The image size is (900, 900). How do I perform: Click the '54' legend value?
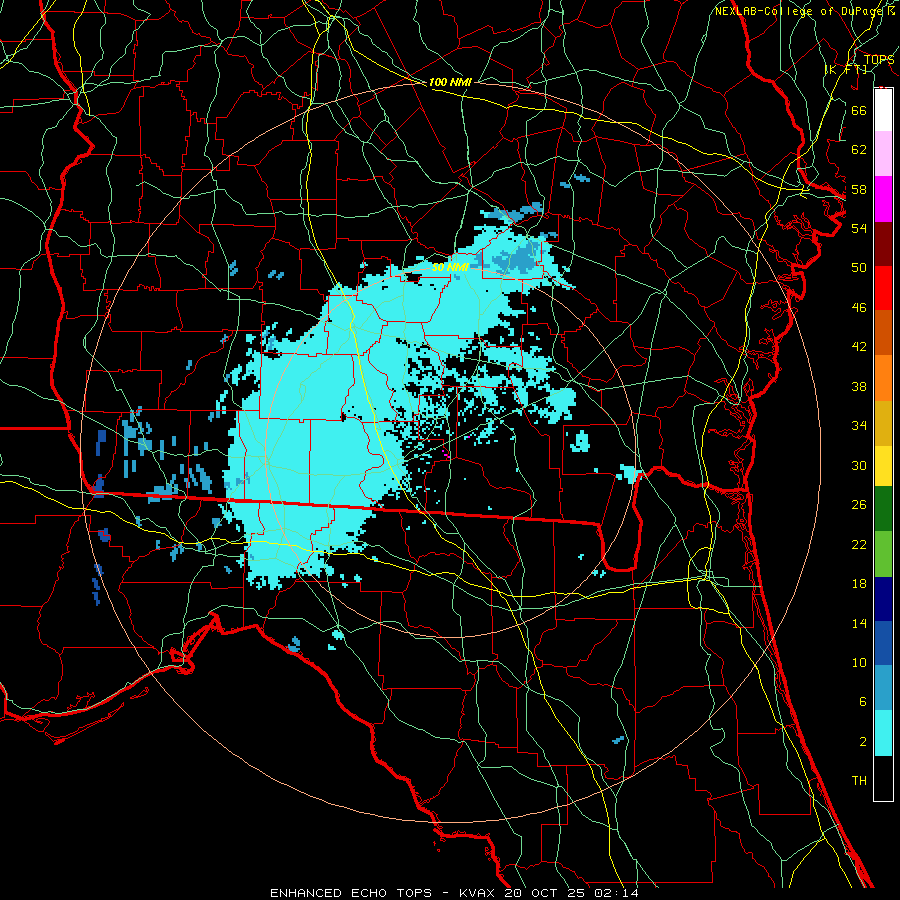pos(859,228)
